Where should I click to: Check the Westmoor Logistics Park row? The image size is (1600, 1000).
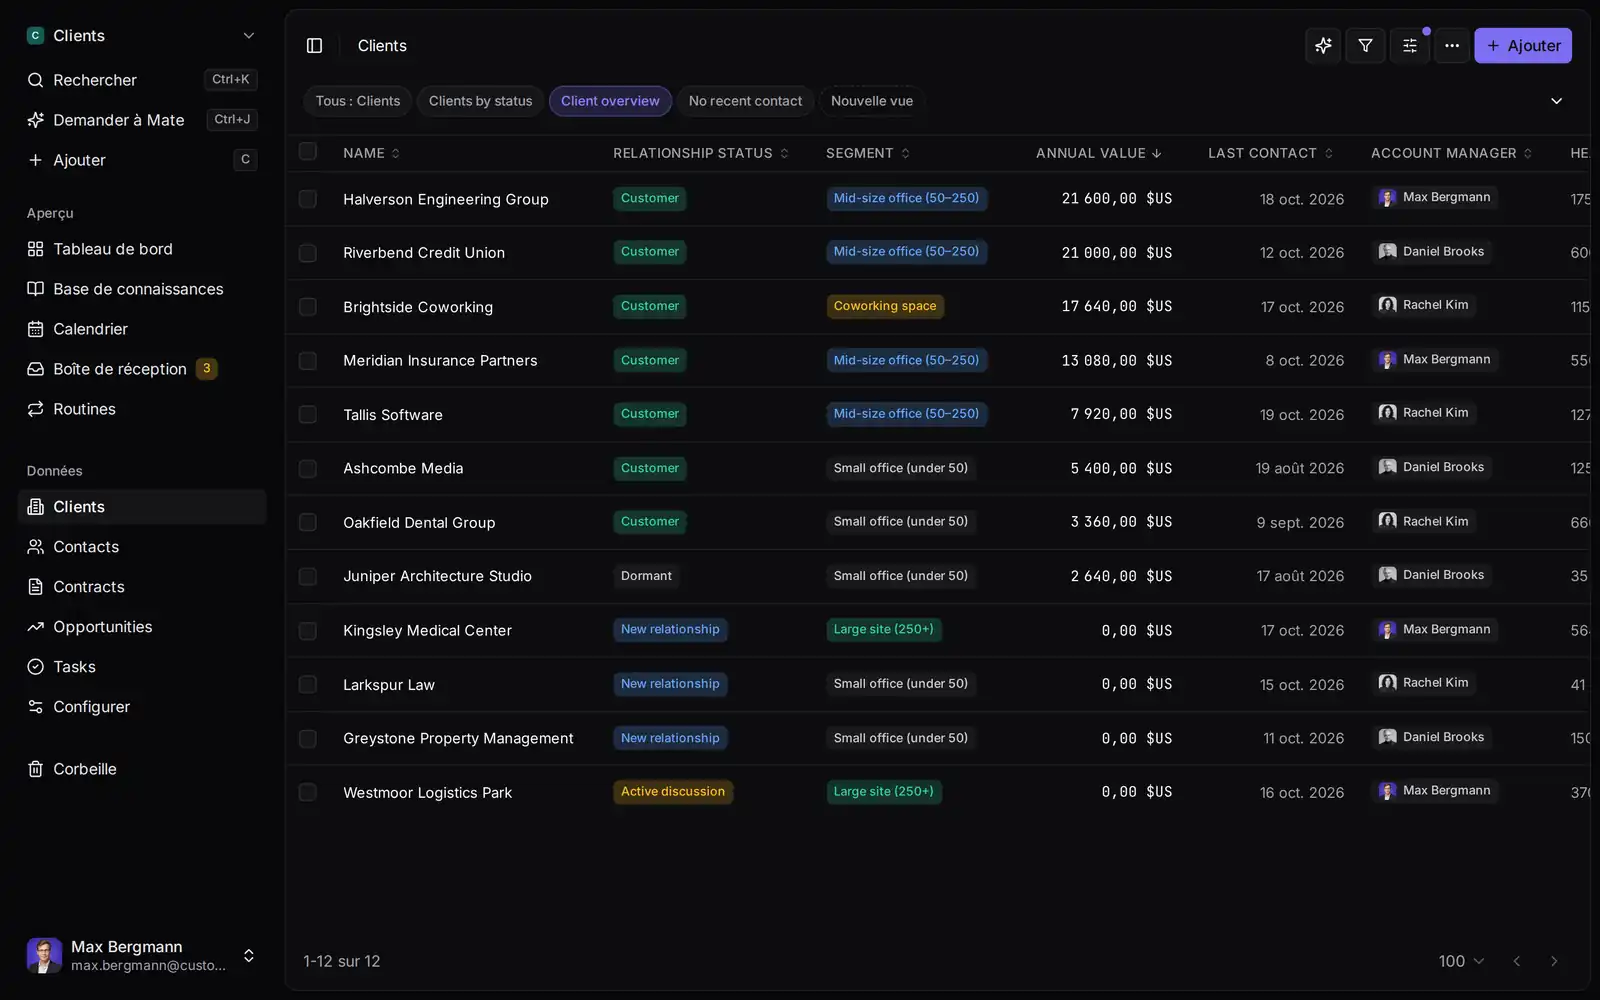click(308, 792)
